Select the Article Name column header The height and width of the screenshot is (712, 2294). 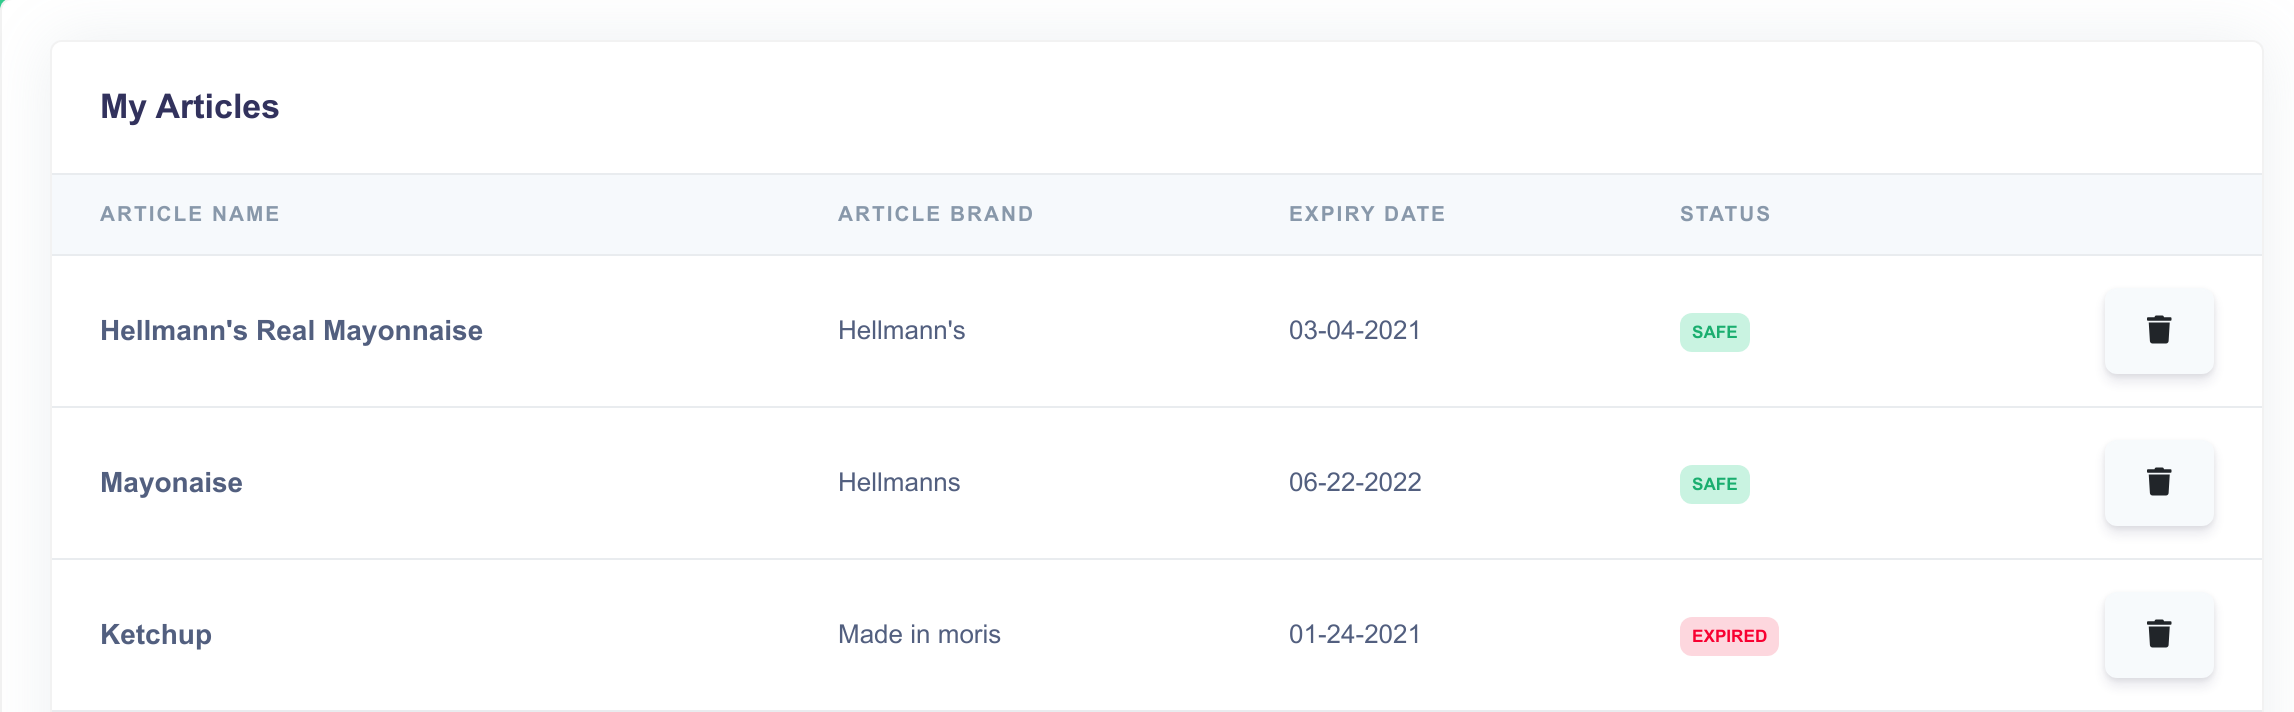190,214
